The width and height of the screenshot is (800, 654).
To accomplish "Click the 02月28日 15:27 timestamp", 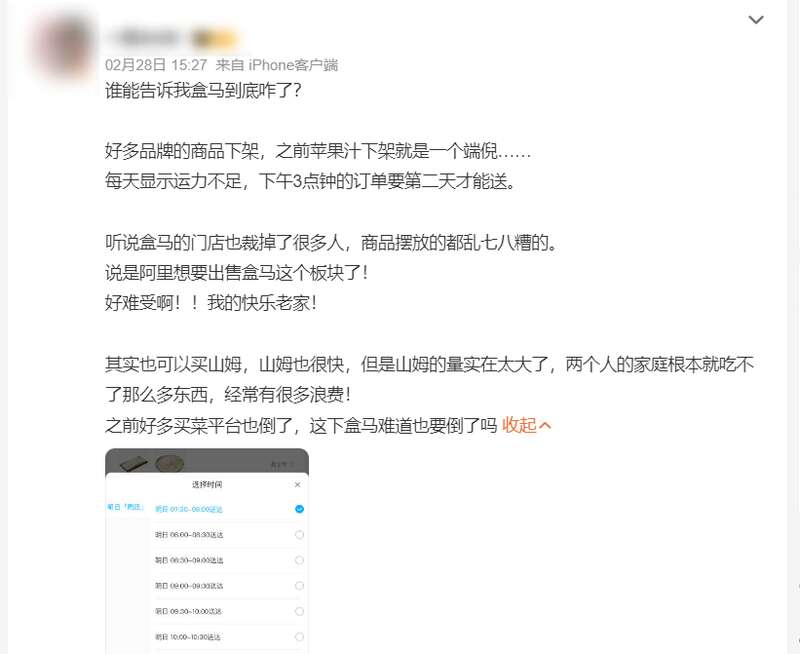I will [156, 65].
